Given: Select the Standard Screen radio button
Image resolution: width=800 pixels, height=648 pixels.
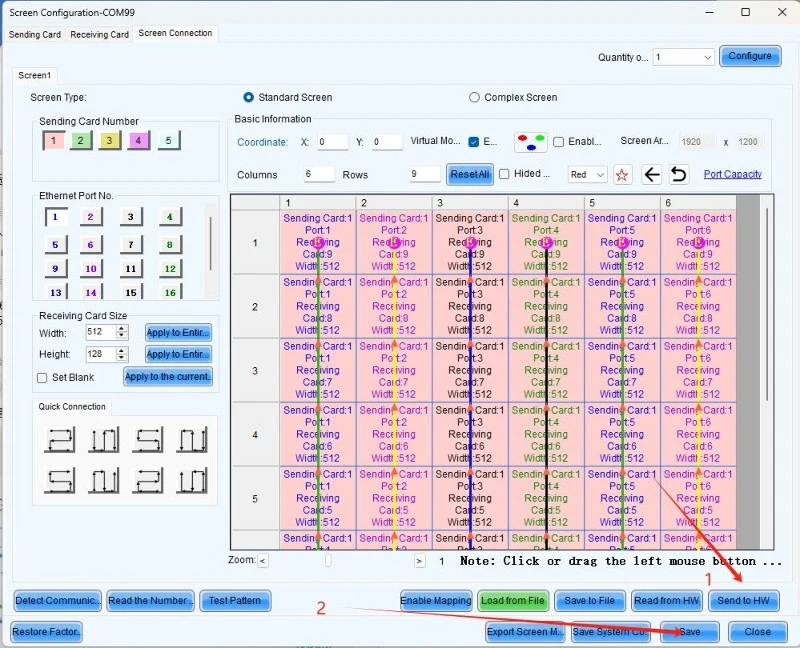Looking at the screenshot, I should 248,97.
